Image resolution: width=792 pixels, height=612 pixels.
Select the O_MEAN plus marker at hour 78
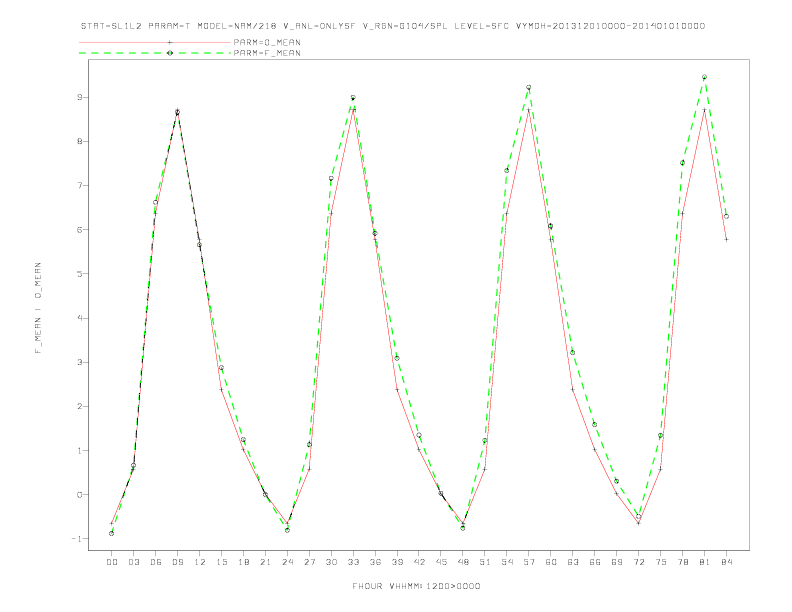(682, 213)
